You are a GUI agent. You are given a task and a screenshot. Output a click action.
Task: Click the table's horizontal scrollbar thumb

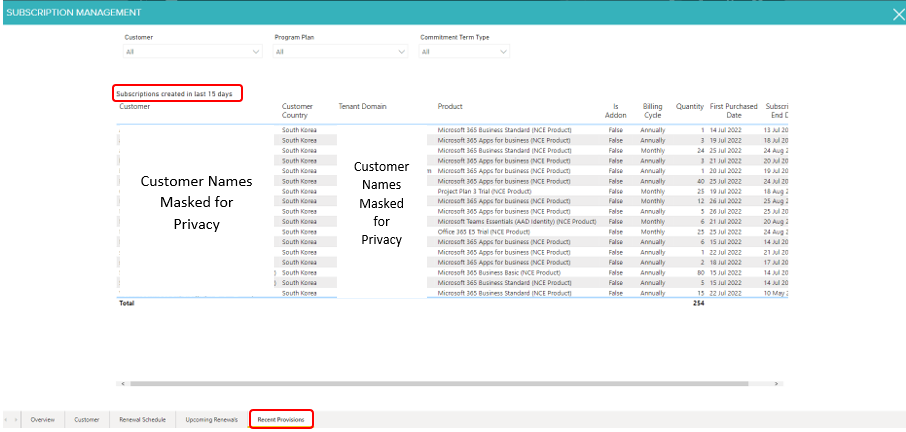pos(439,383)
